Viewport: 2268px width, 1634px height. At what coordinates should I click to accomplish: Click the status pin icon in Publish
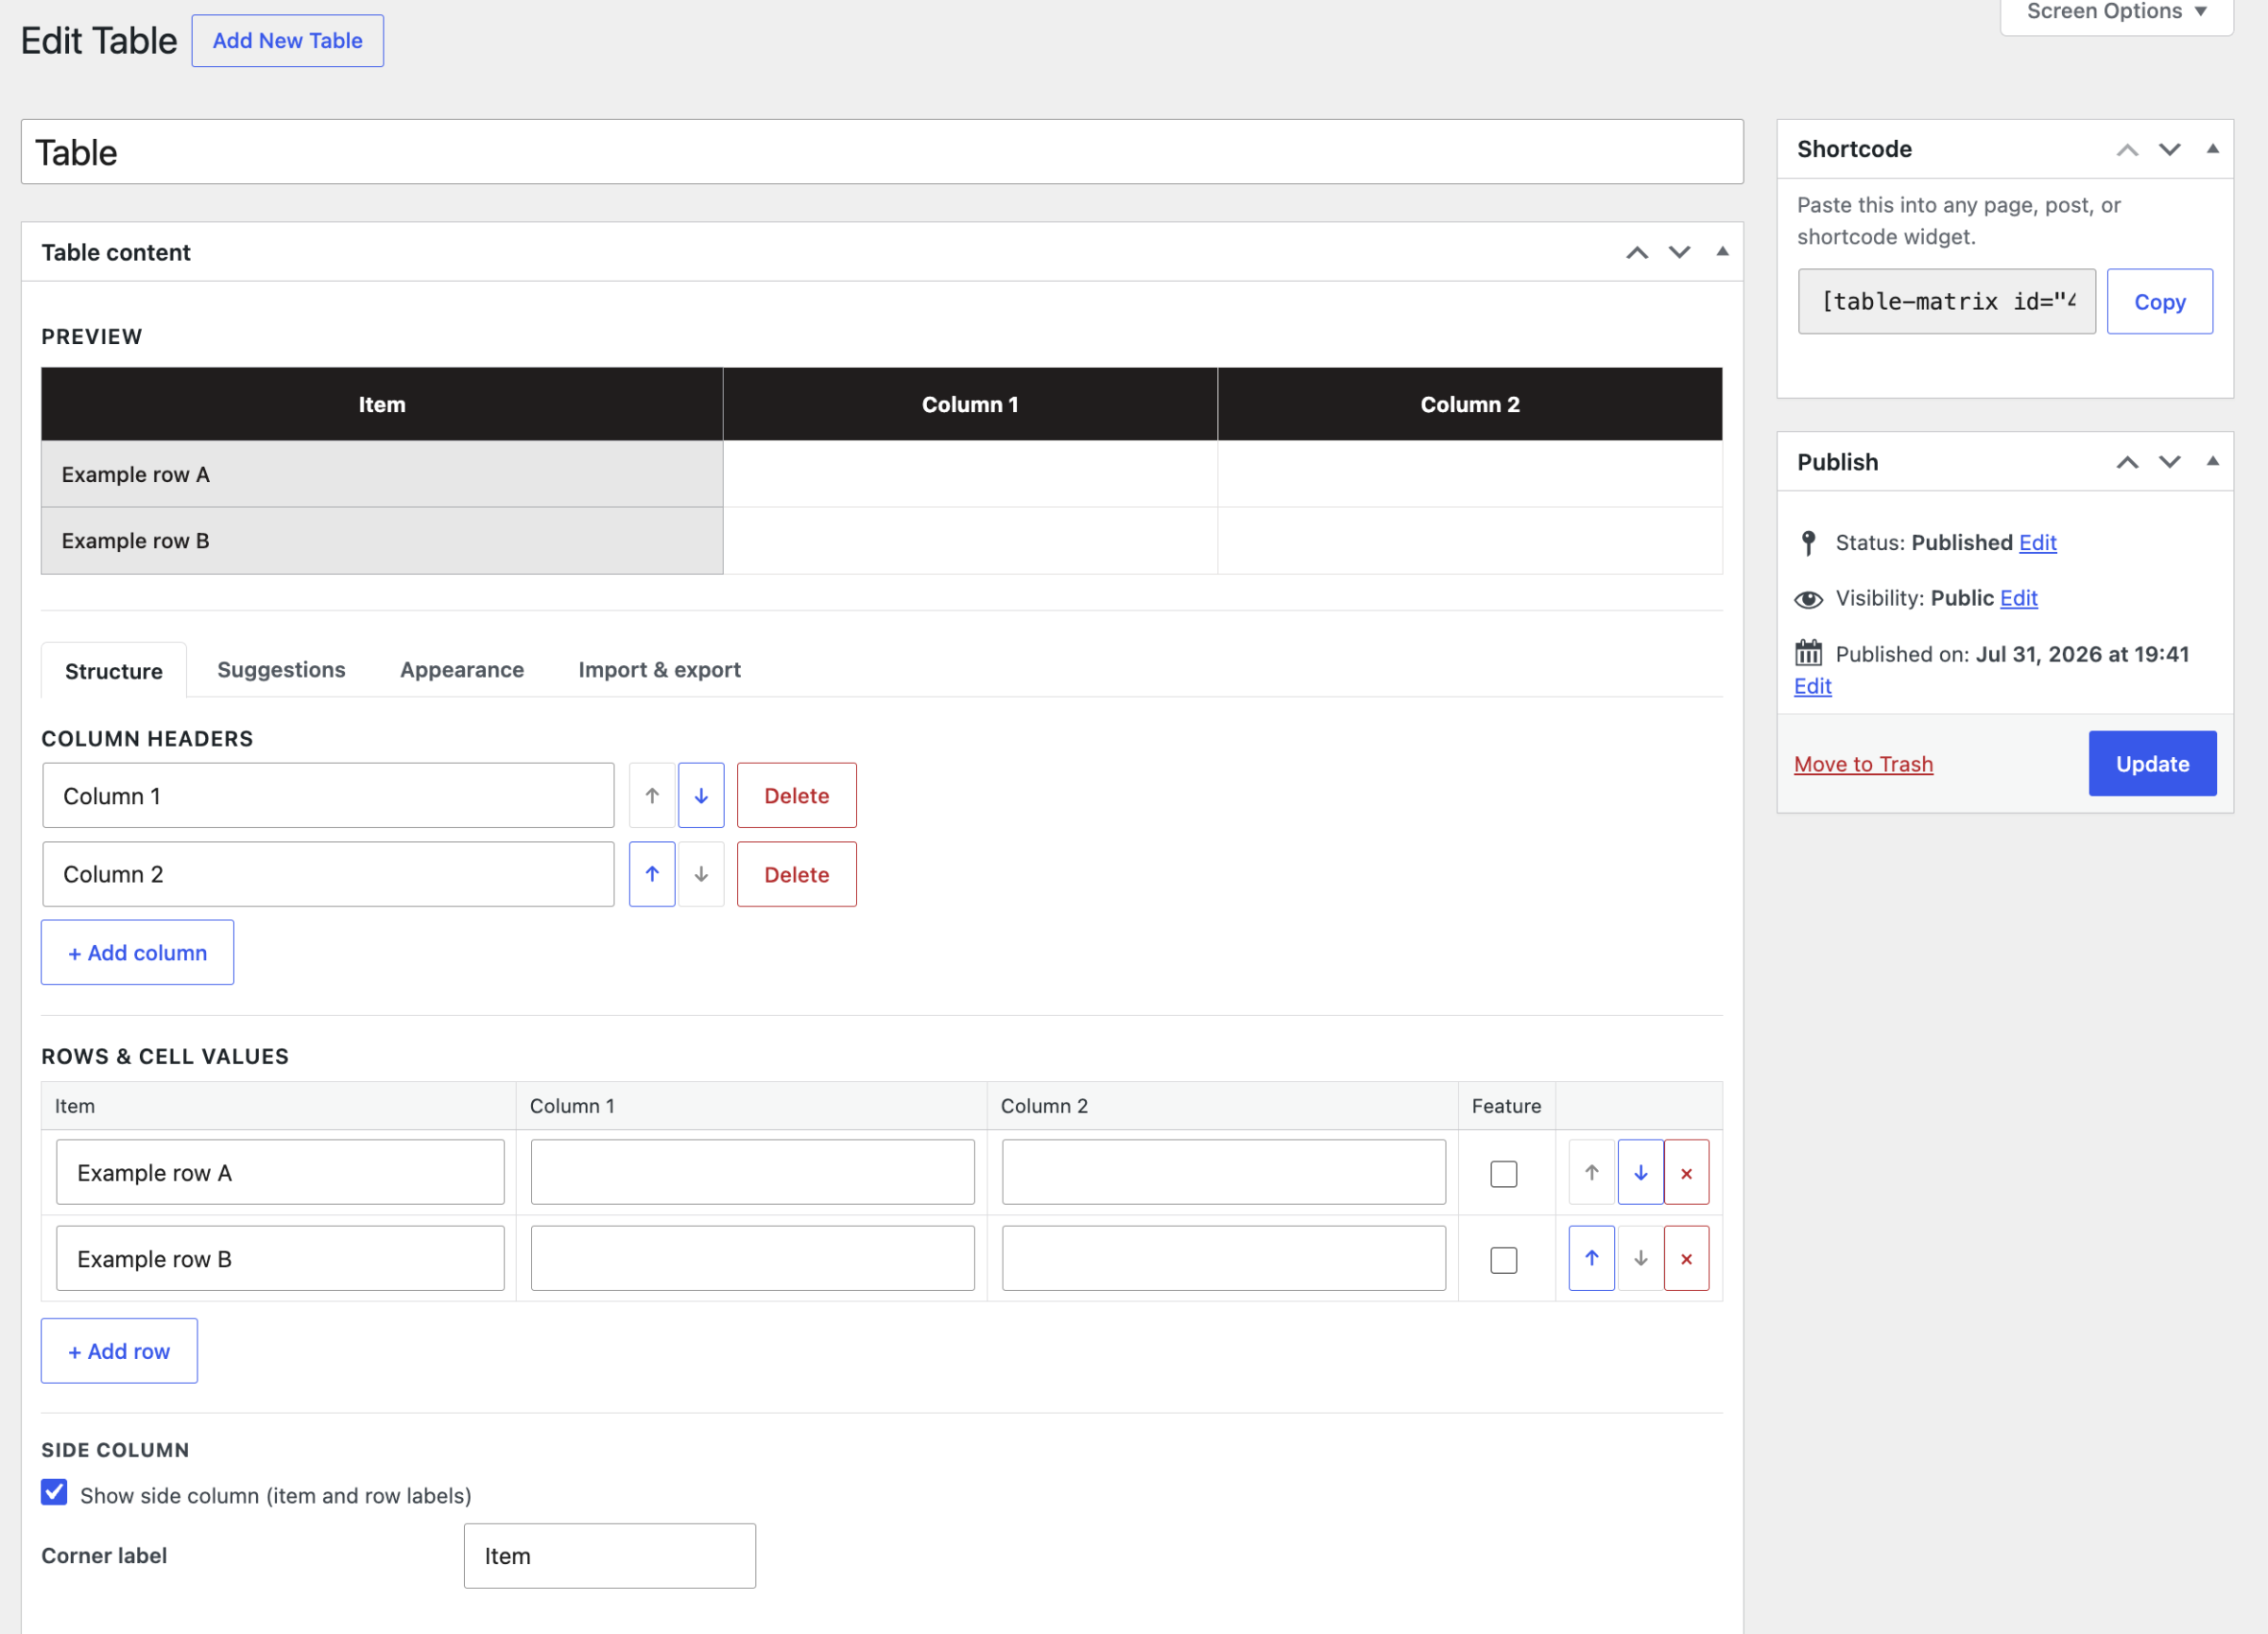point(1808,543)
